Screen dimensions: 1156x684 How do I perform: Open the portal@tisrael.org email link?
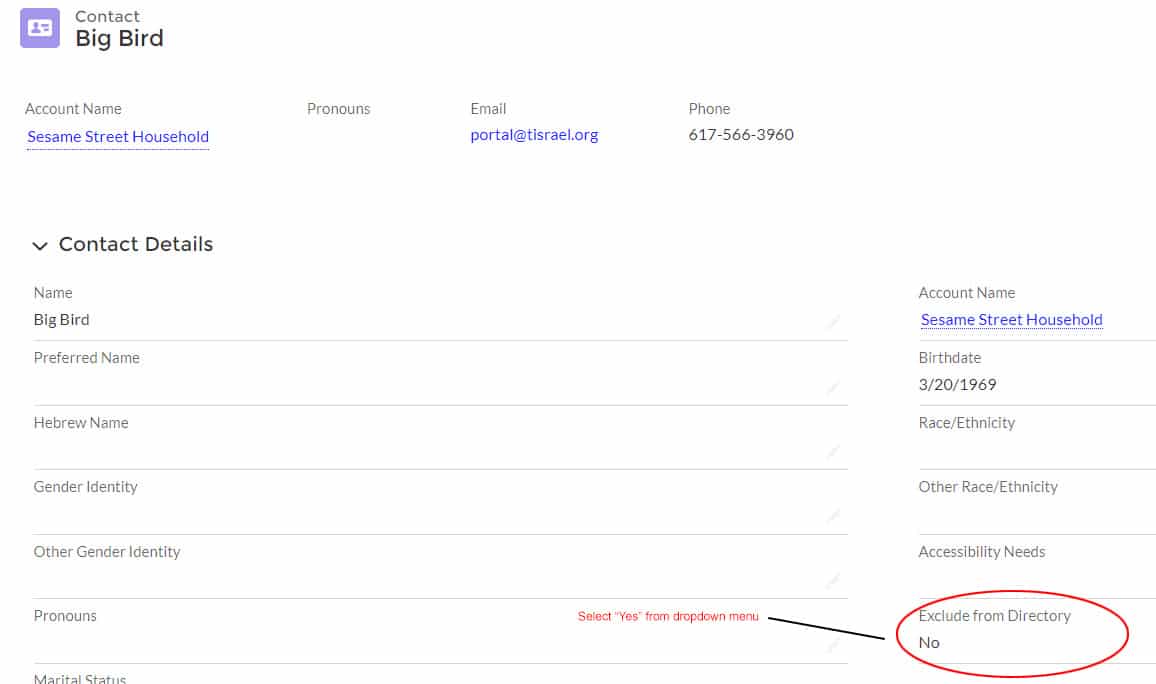[534, 134]
